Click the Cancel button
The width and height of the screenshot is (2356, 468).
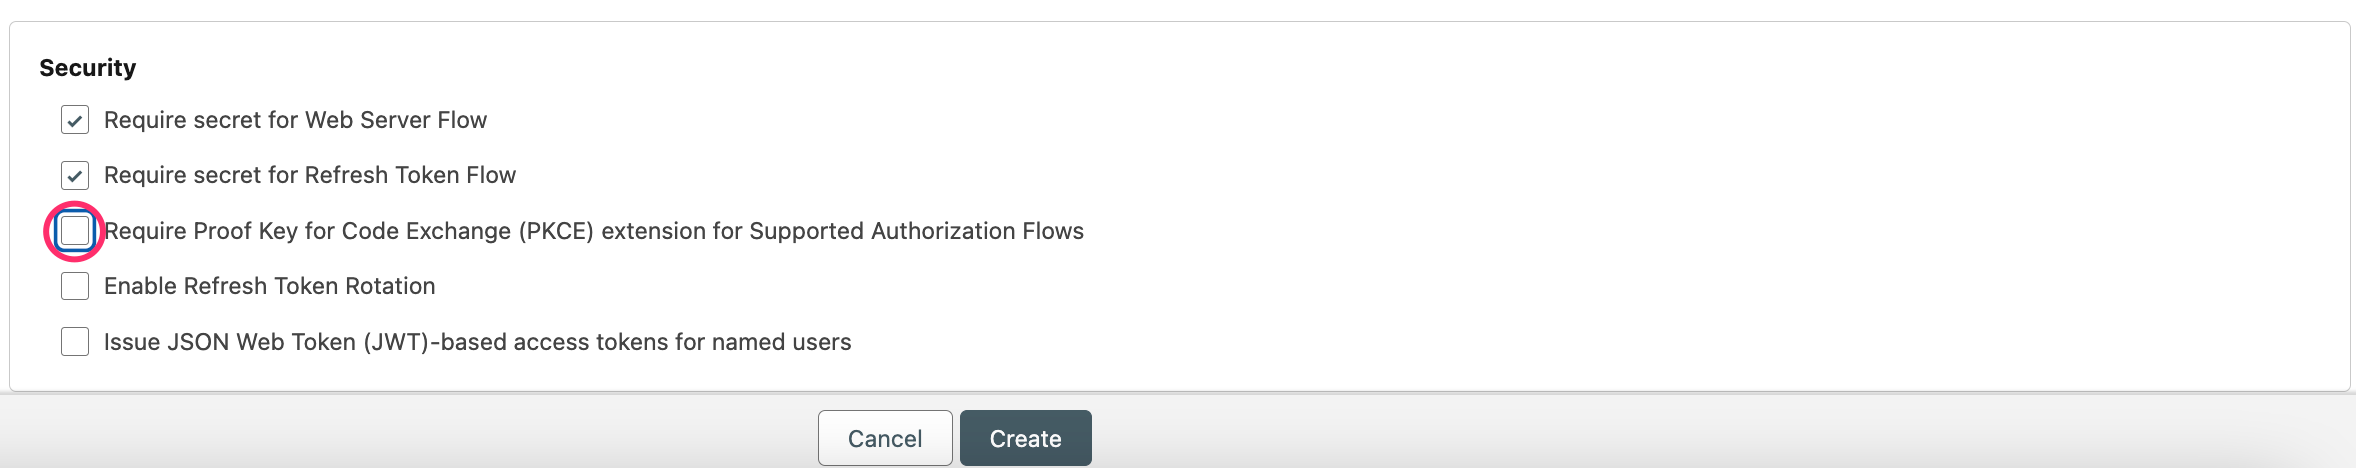point(884,438)
